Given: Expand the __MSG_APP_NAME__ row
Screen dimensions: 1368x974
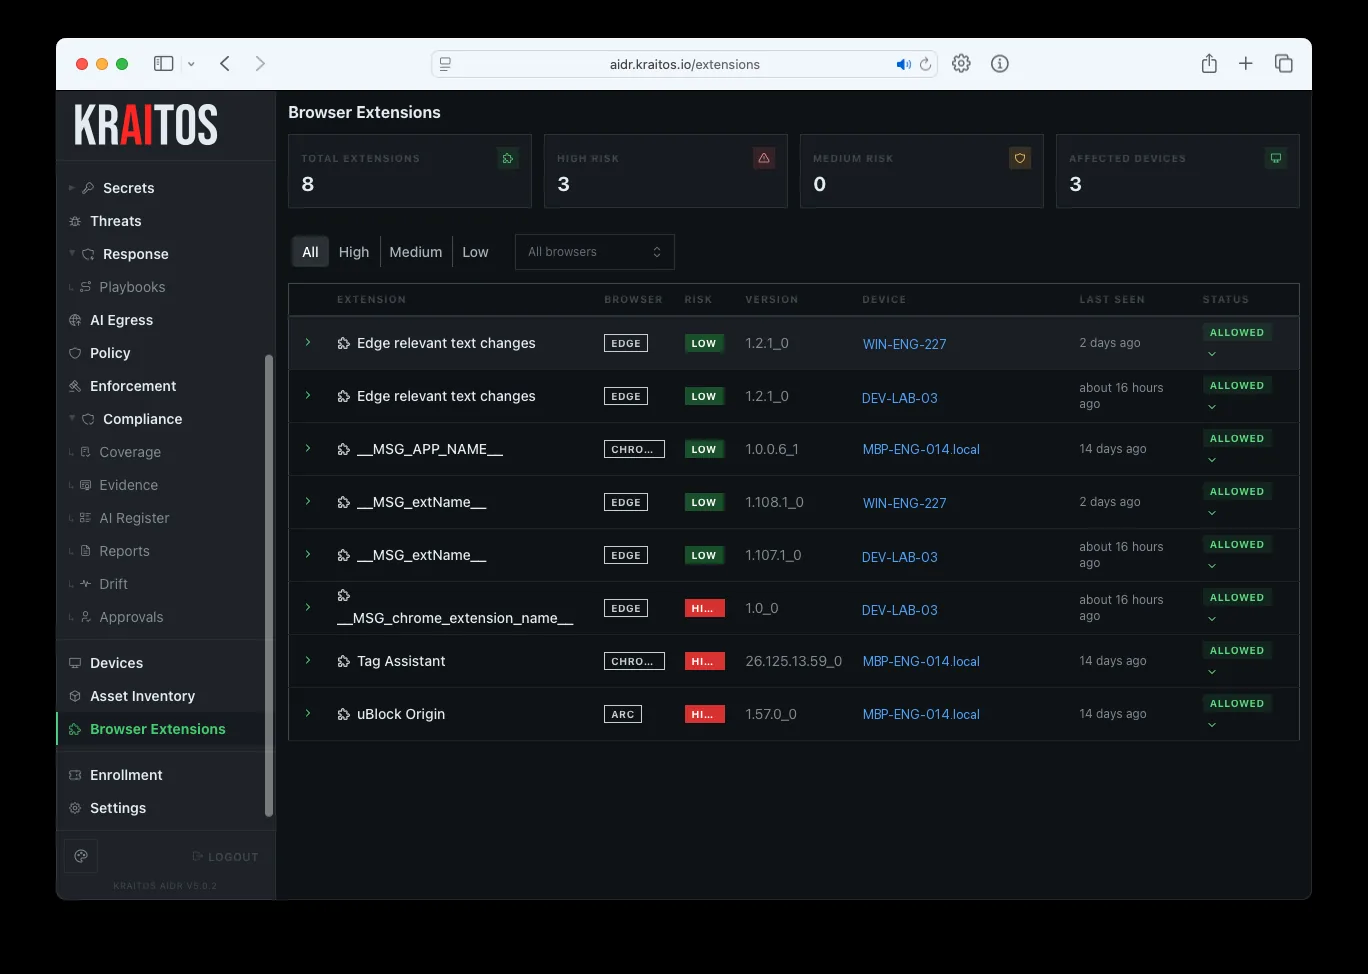Looking at the screenshot, I should click(308, 449).
